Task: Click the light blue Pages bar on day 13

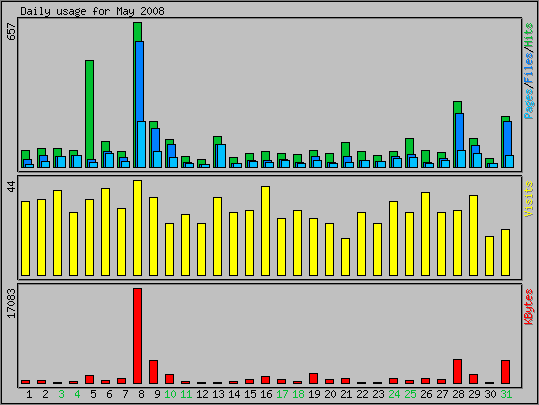Action: pos(221,156)
